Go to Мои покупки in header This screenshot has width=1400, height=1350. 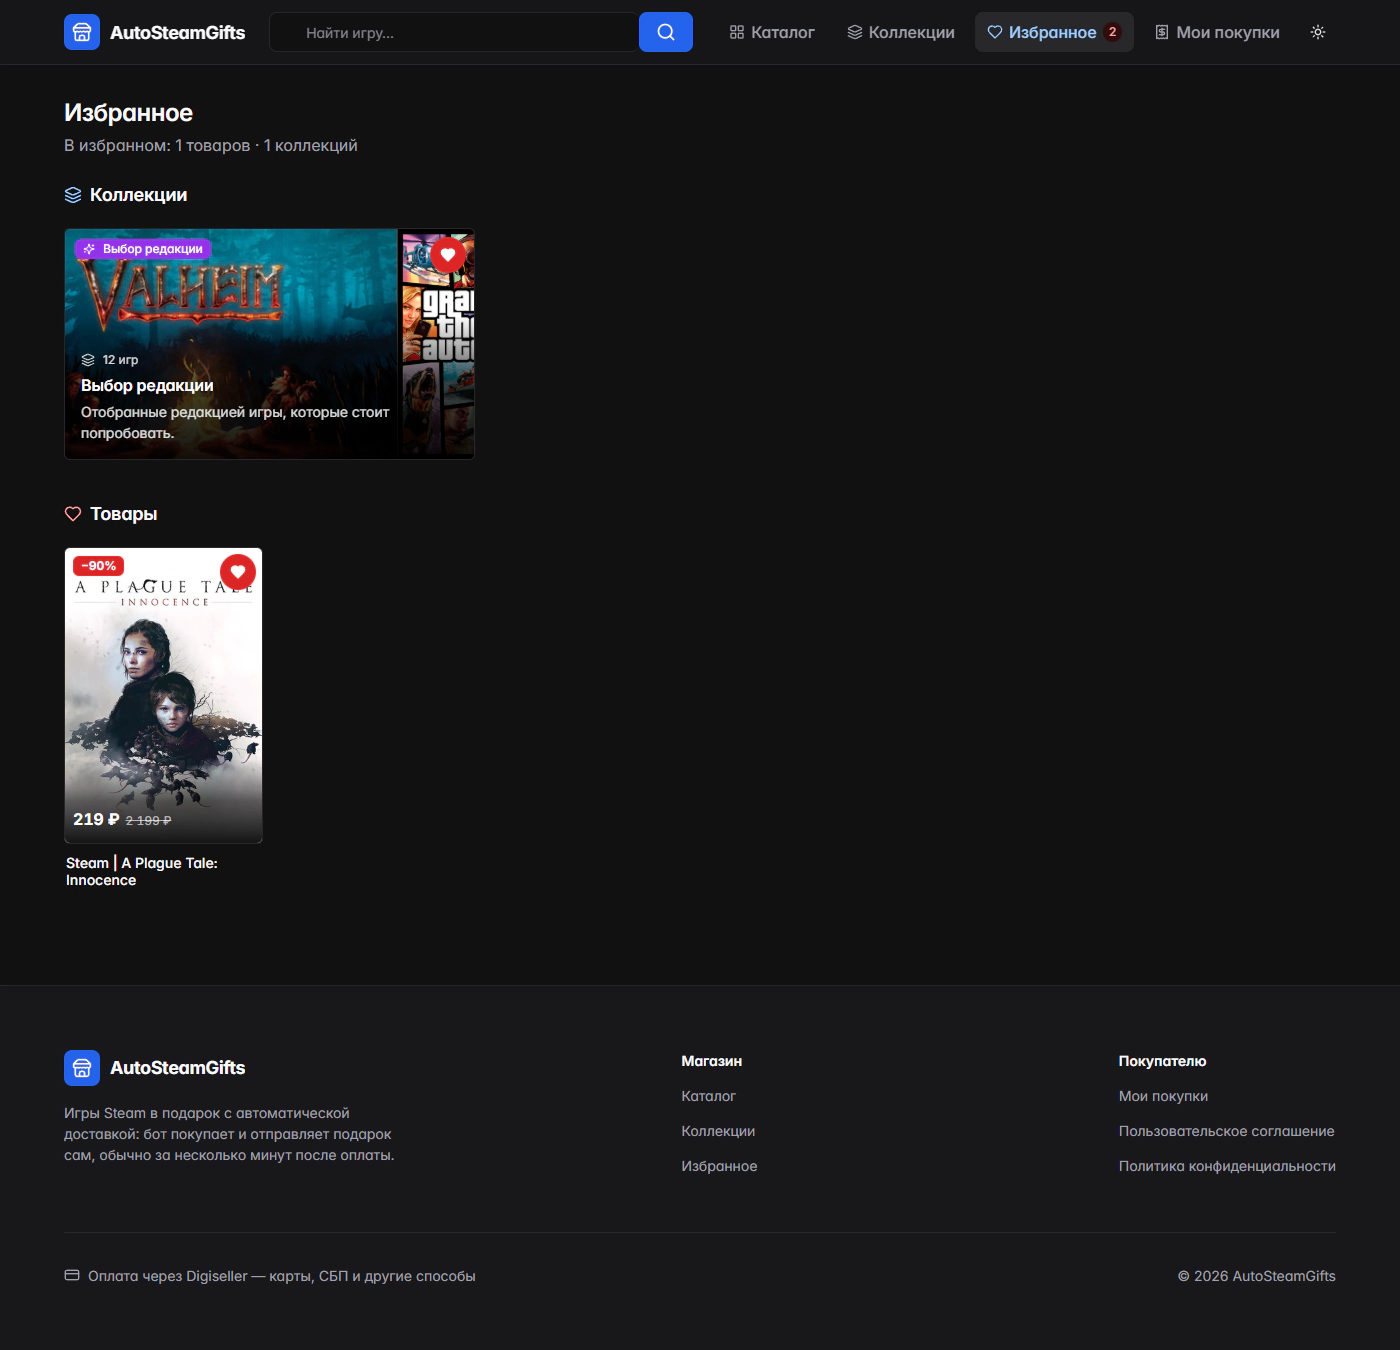1217,32
